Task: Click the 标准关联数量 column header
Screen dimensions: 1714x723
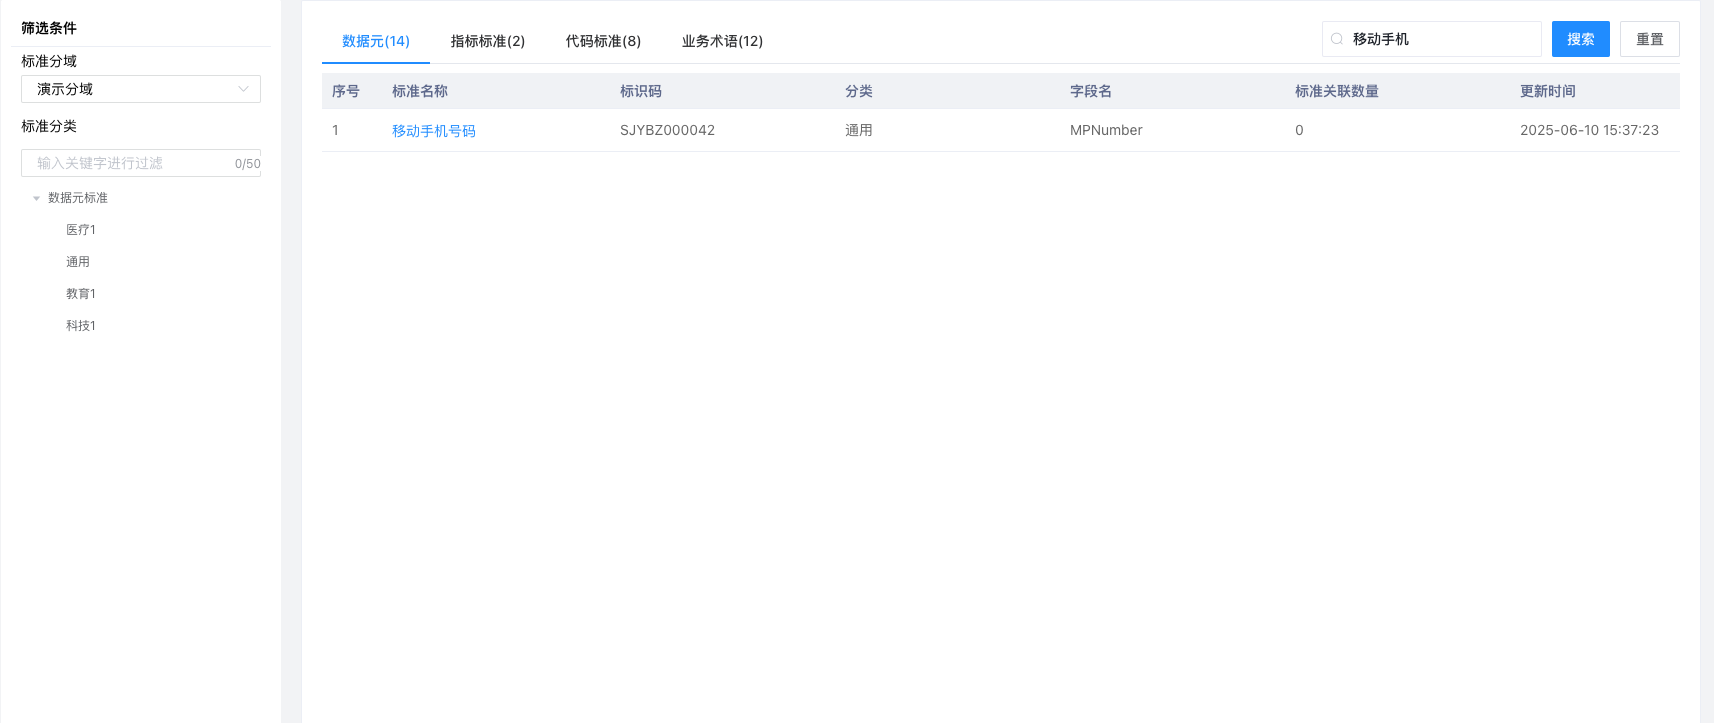Action: click(x=1337, y=91)
